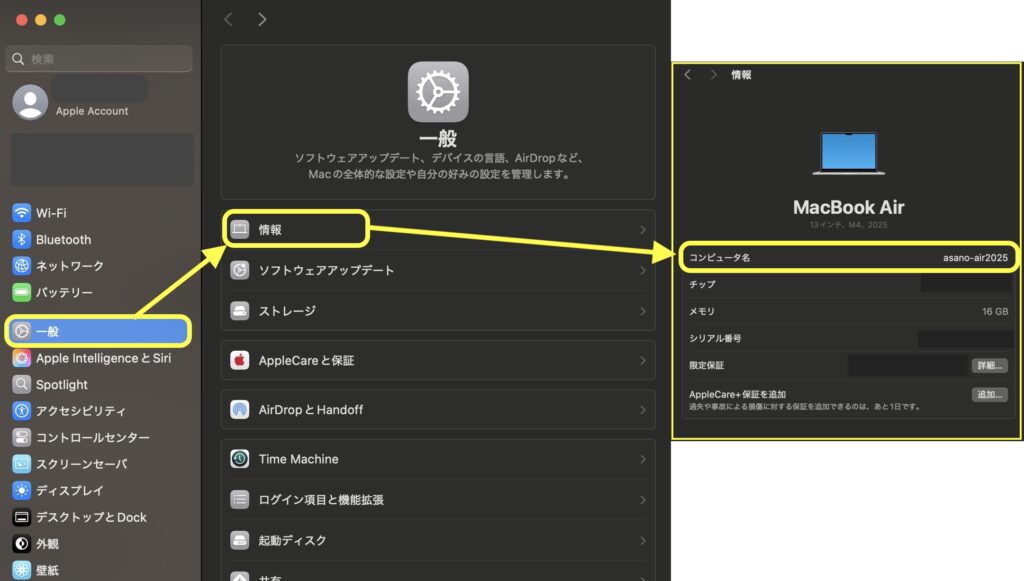Screen dimensions: 1024x581
Task: Select the 外観 appearance icon
Action: (22, 544)
